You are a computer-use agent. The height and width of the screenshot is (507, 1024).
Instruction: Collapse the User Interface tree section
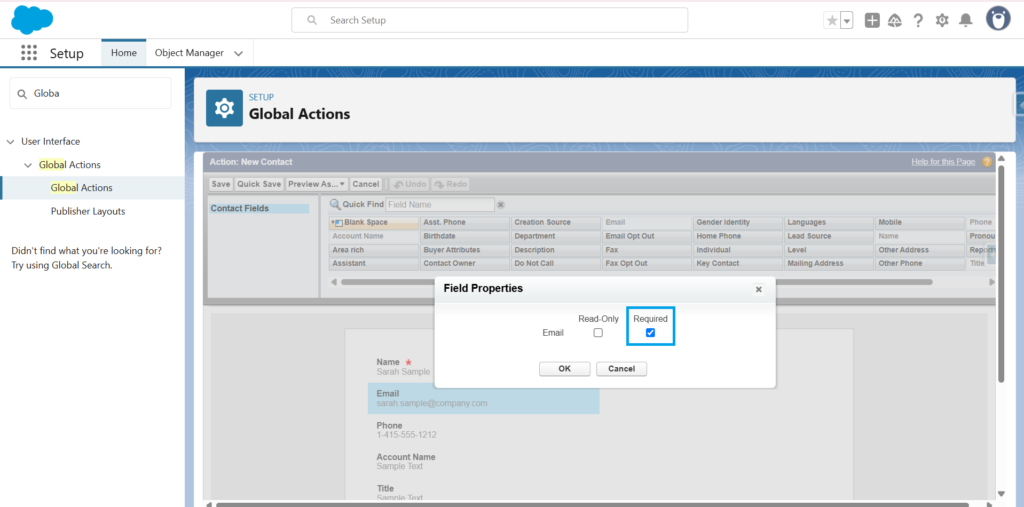click(11, 142)
